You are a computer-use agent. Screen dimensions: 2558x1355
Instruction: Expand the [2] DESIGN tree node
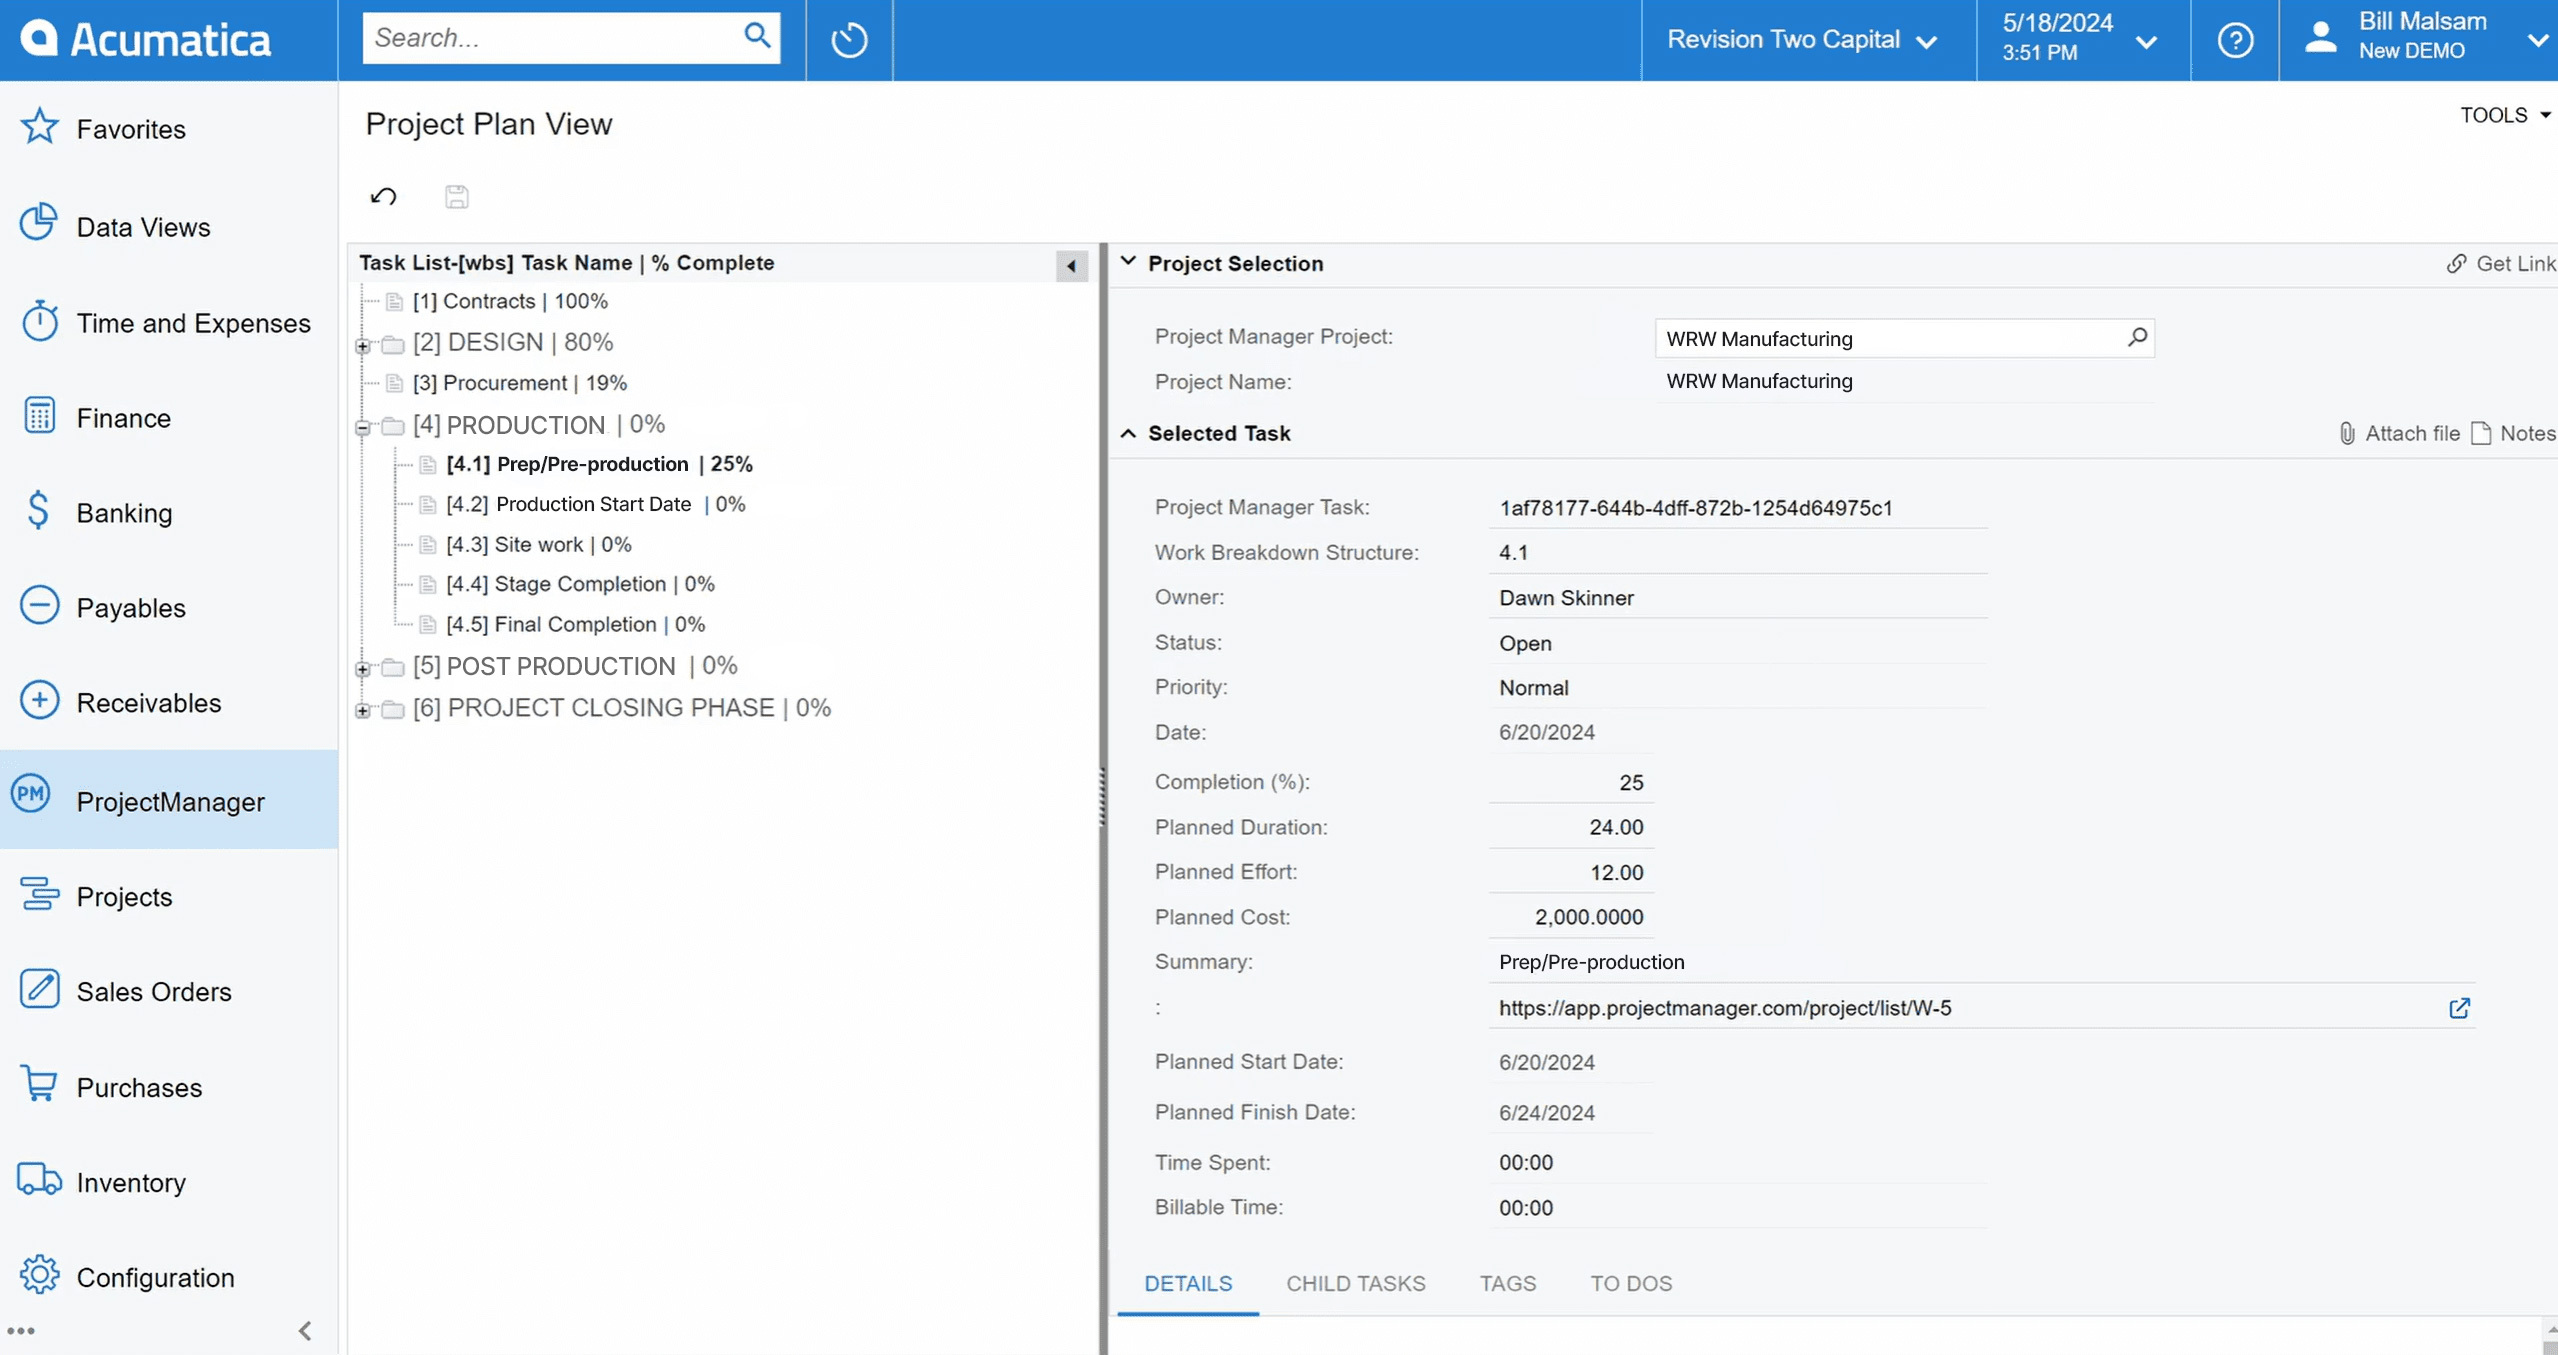click(x=363, y=345)
